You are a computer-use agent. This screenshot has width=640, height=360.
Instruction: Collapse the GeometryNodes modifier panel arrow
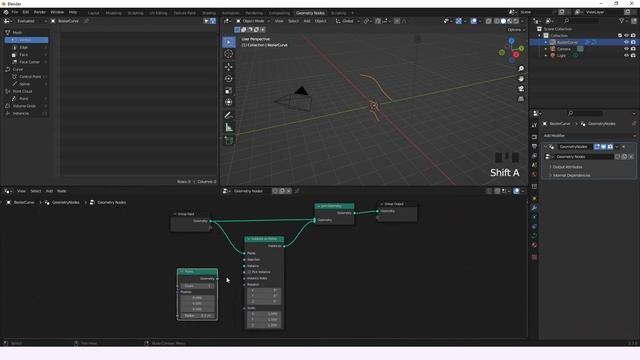click(545, 147)
